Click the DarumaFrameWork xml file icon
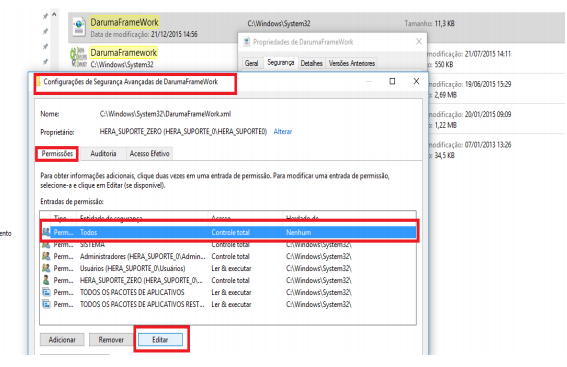The height and width of the screenshot is (367, 567). tap(79, 26)
